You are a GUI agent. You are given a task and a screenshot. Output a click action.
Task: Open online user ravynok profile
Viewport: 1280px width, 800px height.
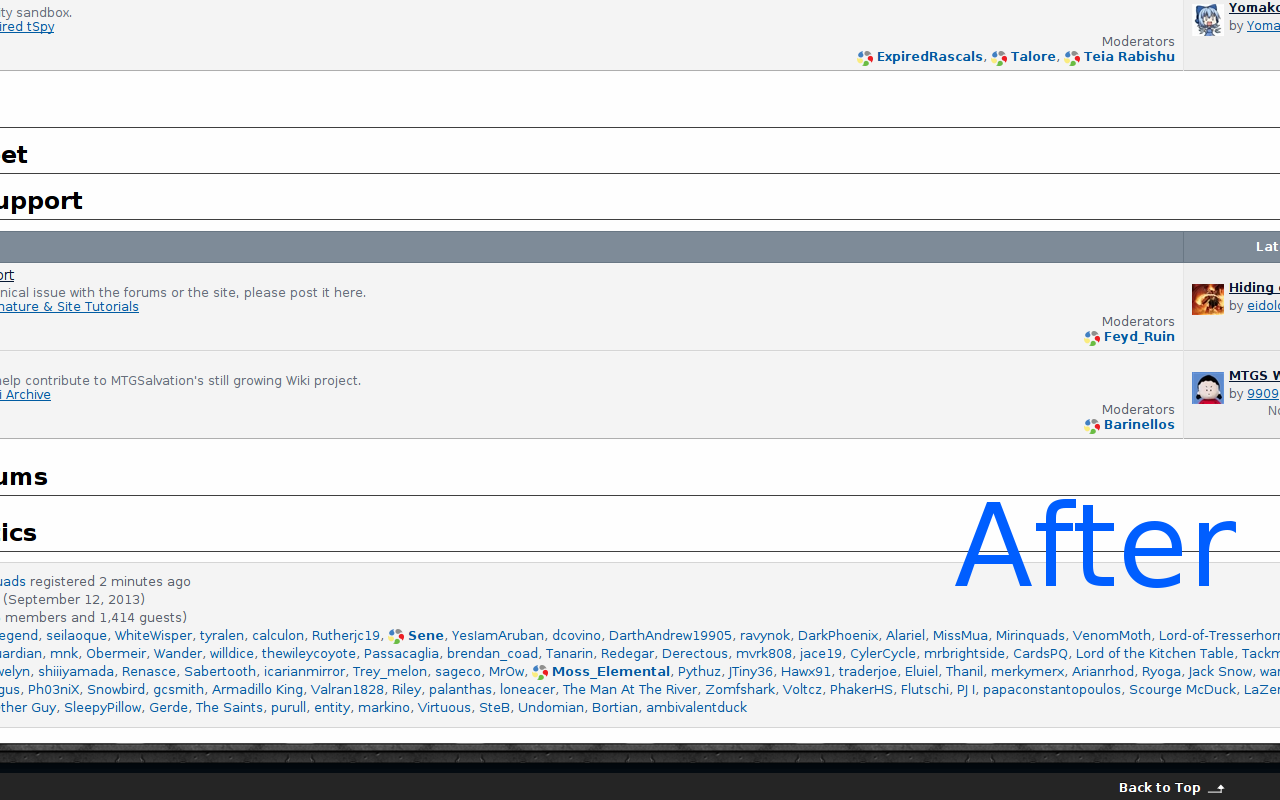click(x=765, y=636)
